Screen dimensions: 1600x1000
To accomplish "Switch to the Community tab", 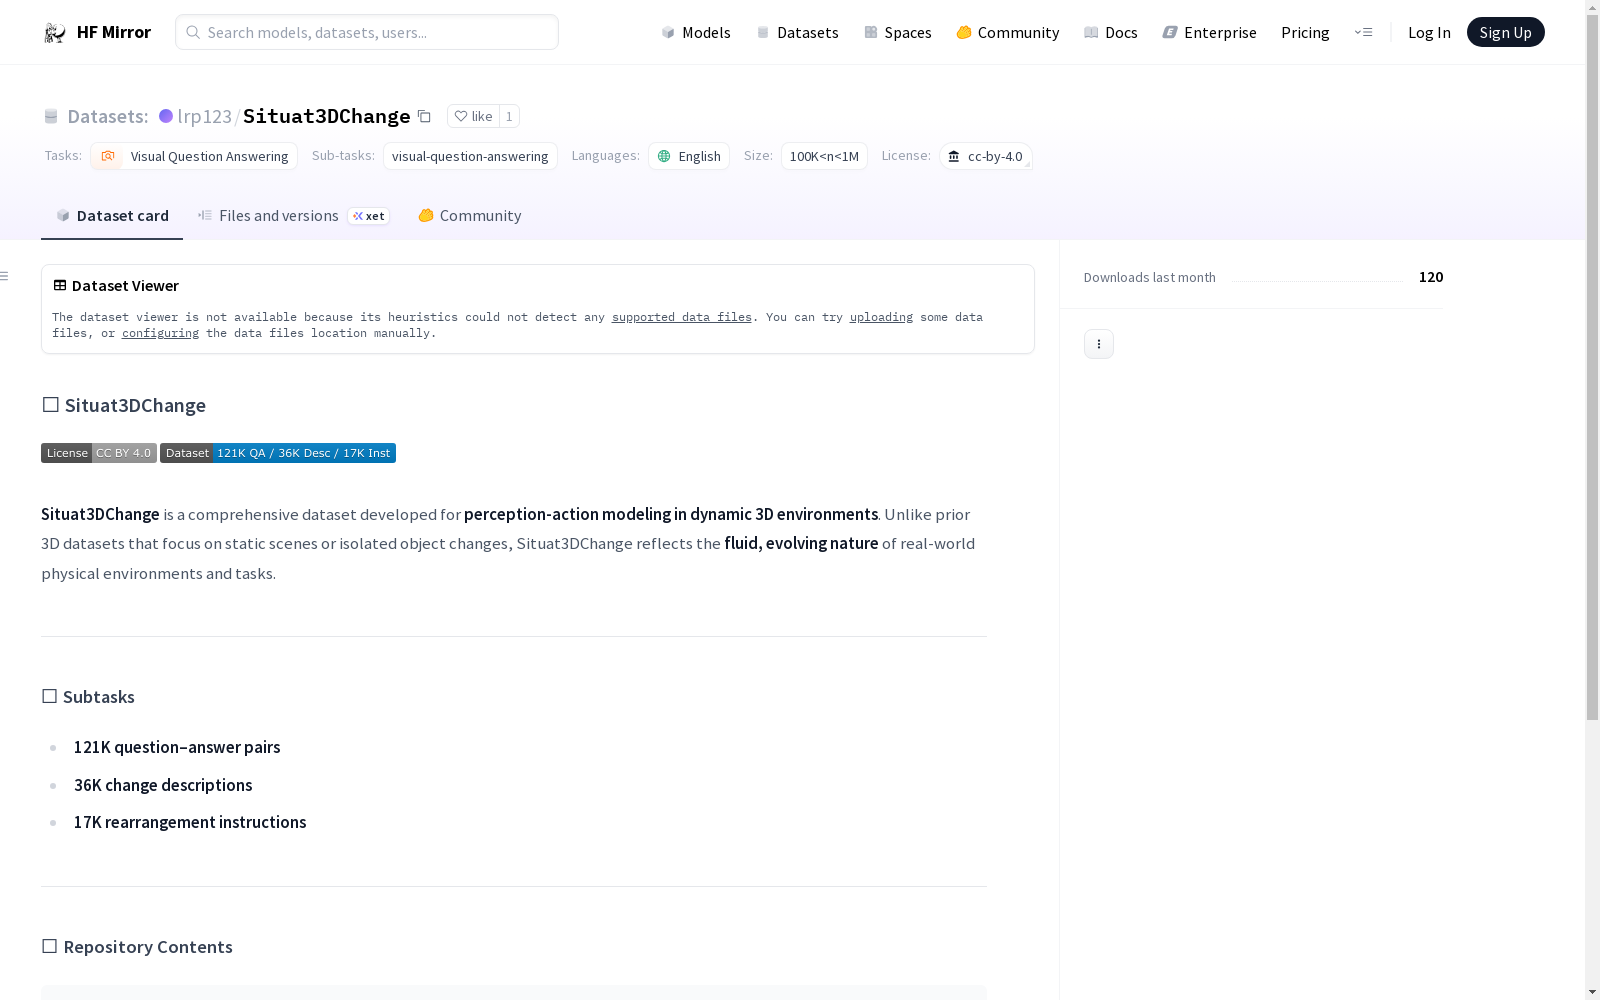I will pyautogui.click(x=469, y=215).
